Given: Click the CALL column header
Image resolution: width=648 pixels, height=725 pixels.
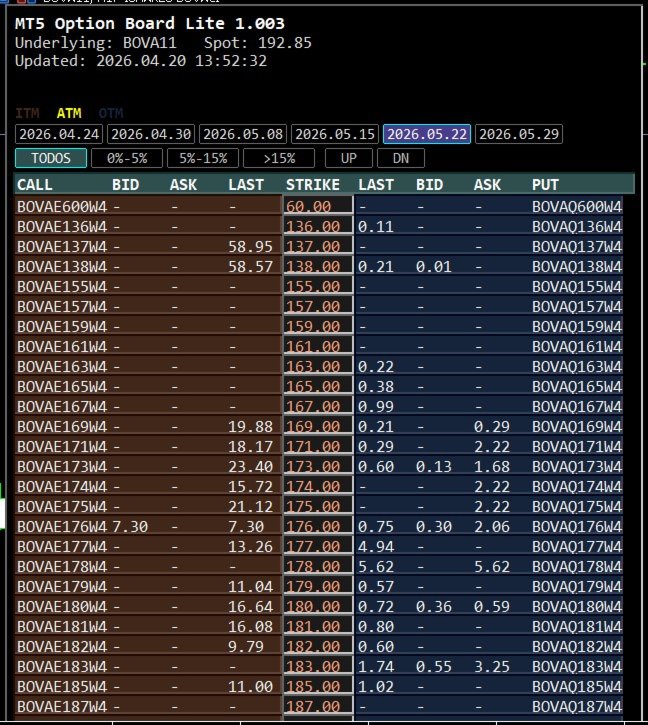Looking at the screenshot, I should pos(35,184).
